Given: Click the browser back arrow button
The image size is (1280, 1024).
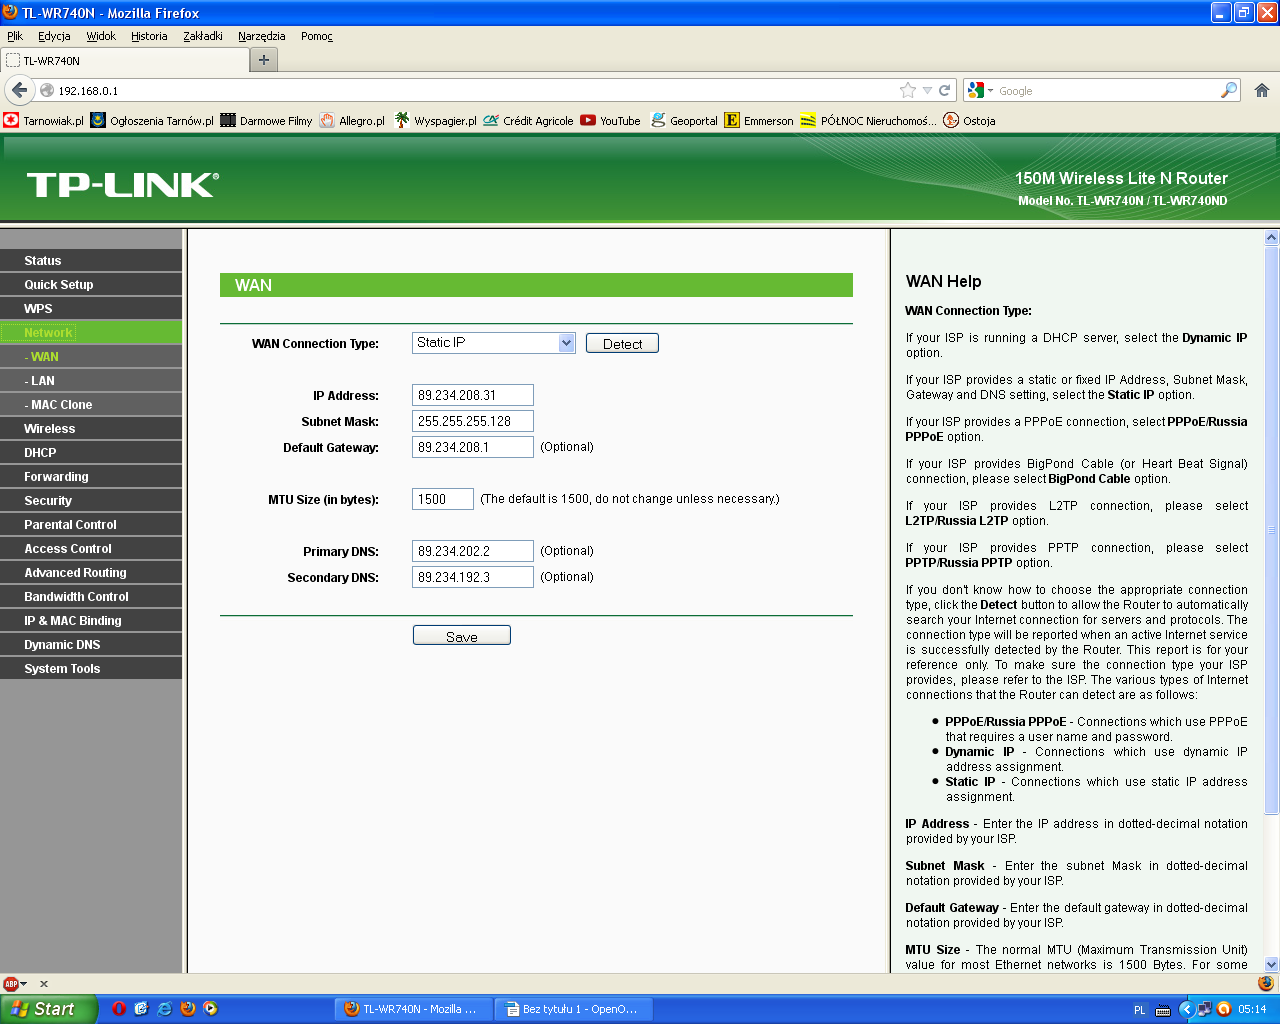Looking at the screenshot, I should click(x=19, y=90).
